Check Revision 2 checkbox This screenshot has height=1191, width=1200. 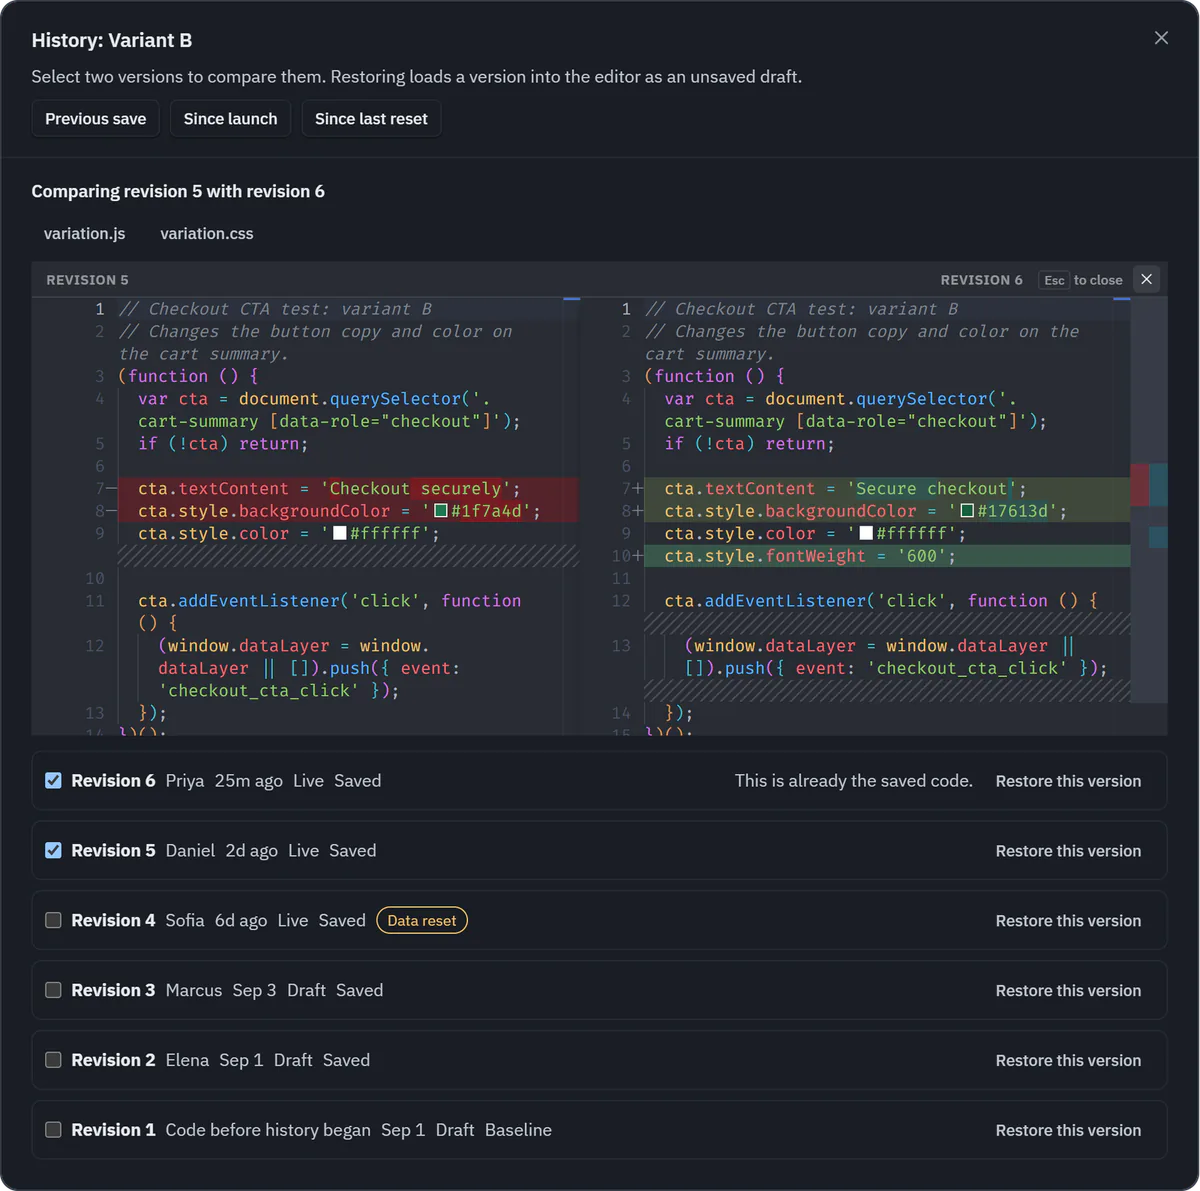click(53, 1060)
